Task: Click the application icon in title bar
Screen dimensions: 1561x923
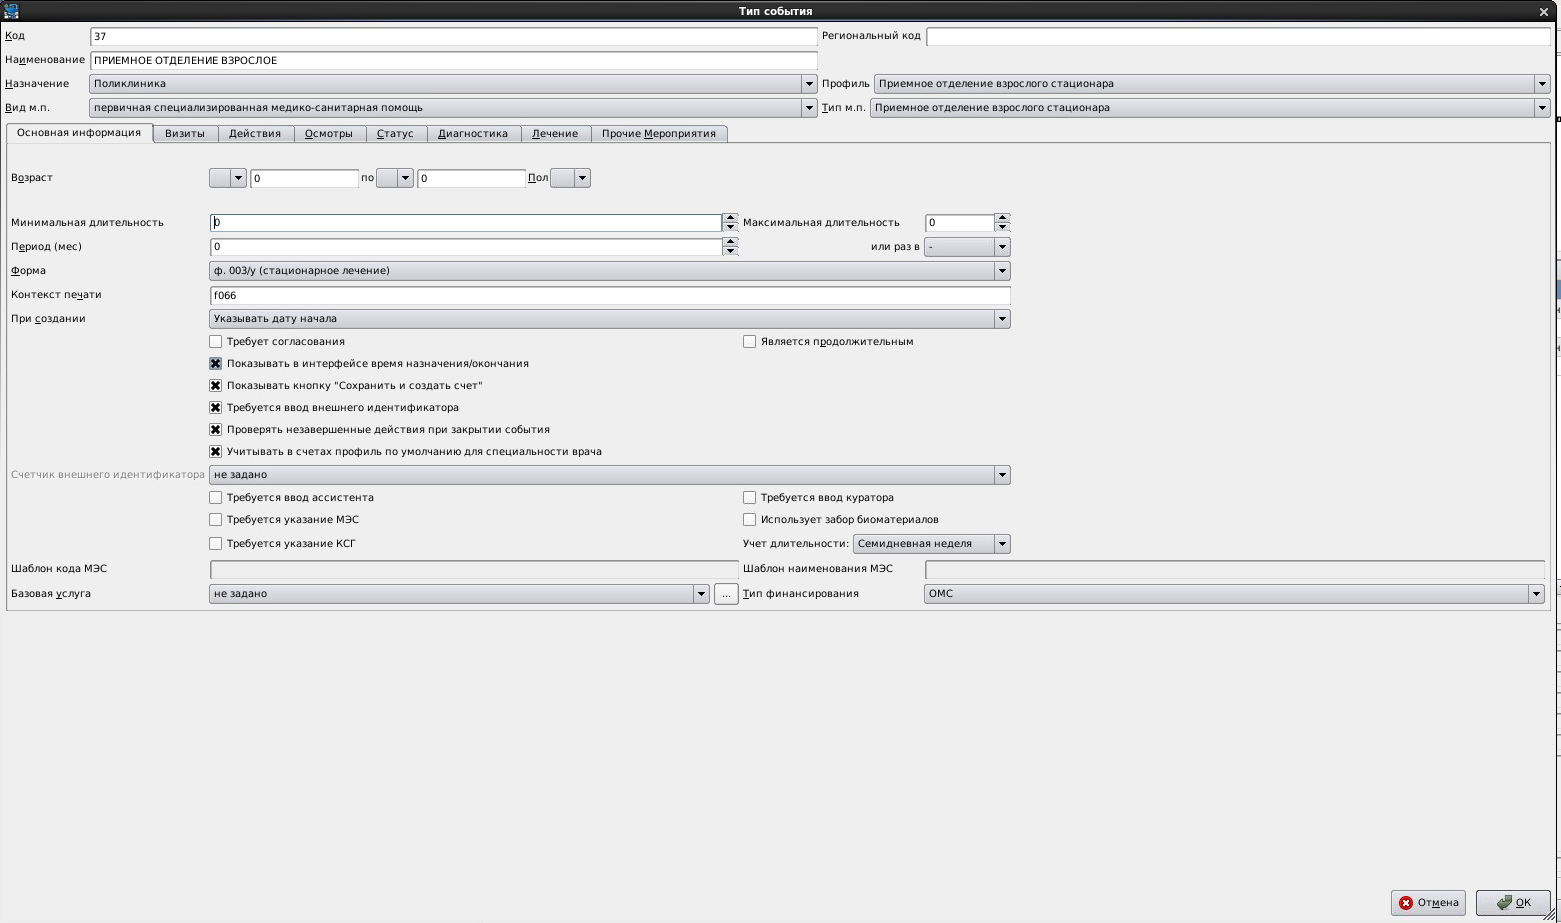Action: (x=12, y=11)
